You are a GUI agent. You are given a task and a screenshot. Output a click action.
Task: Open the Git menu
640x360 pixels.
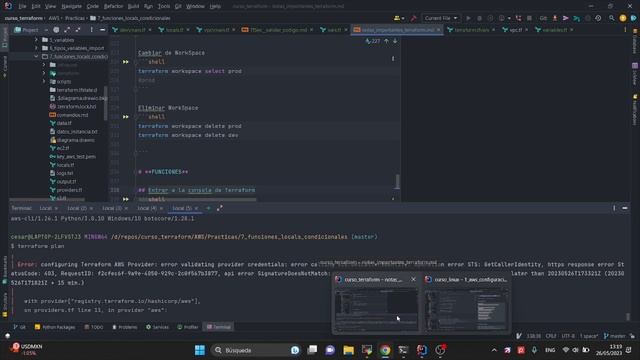point(178,6)
